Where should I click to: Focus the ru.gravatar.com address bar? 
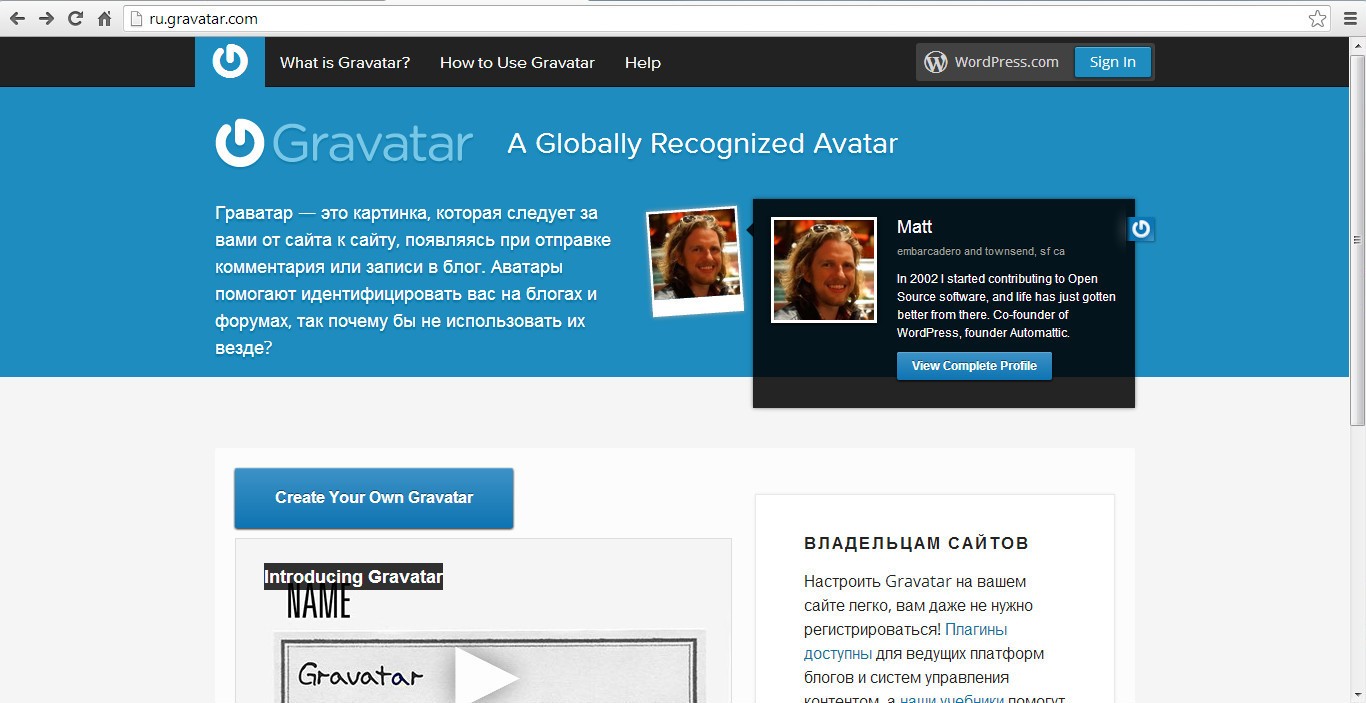(728, 18)
